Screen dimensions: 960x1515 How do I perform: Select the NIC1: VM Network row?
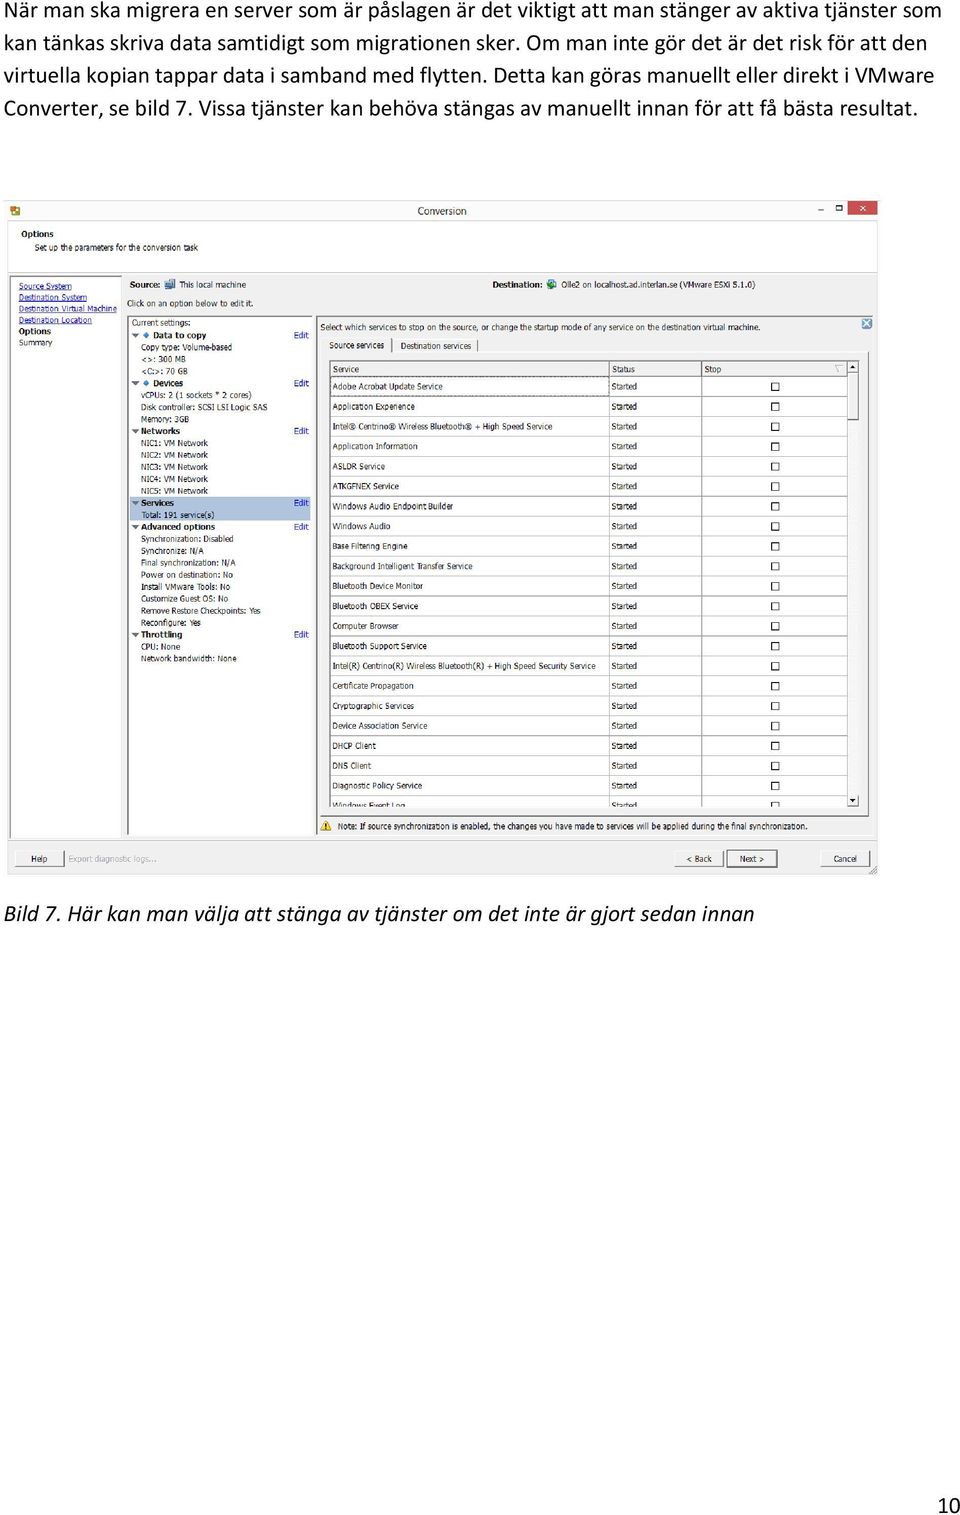(x=174, y=443)
